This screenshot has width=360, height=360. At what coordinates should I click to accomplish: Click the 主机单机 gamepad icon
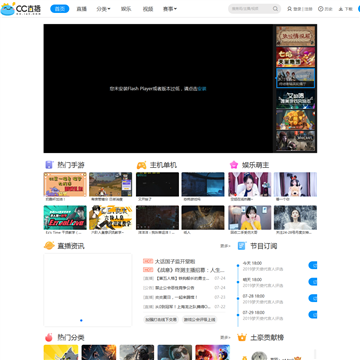(x=141, y=165)
